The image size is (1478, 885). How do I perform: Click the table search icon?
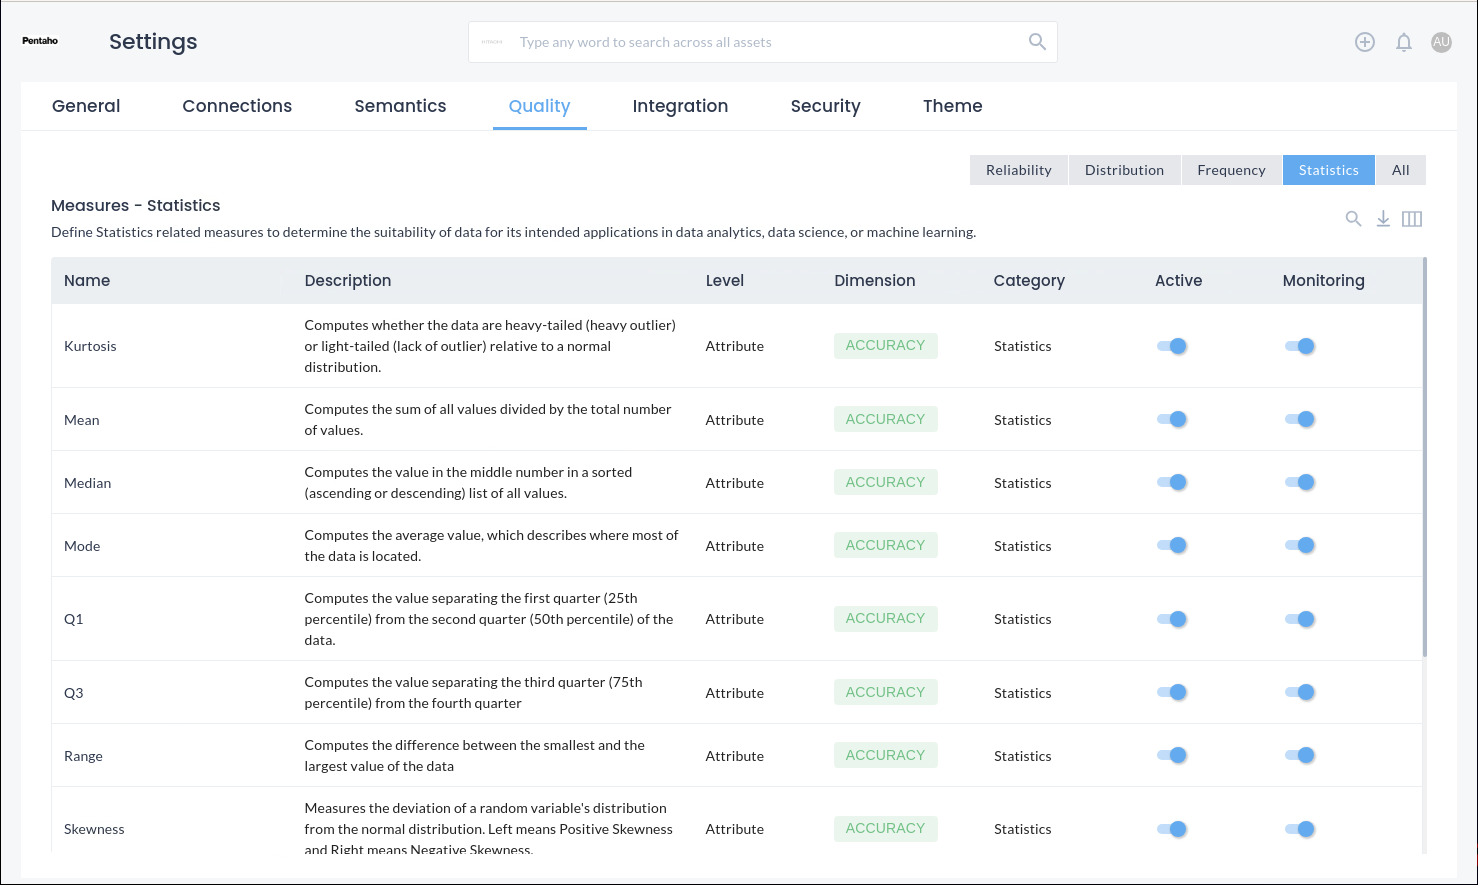[1353, 219]
